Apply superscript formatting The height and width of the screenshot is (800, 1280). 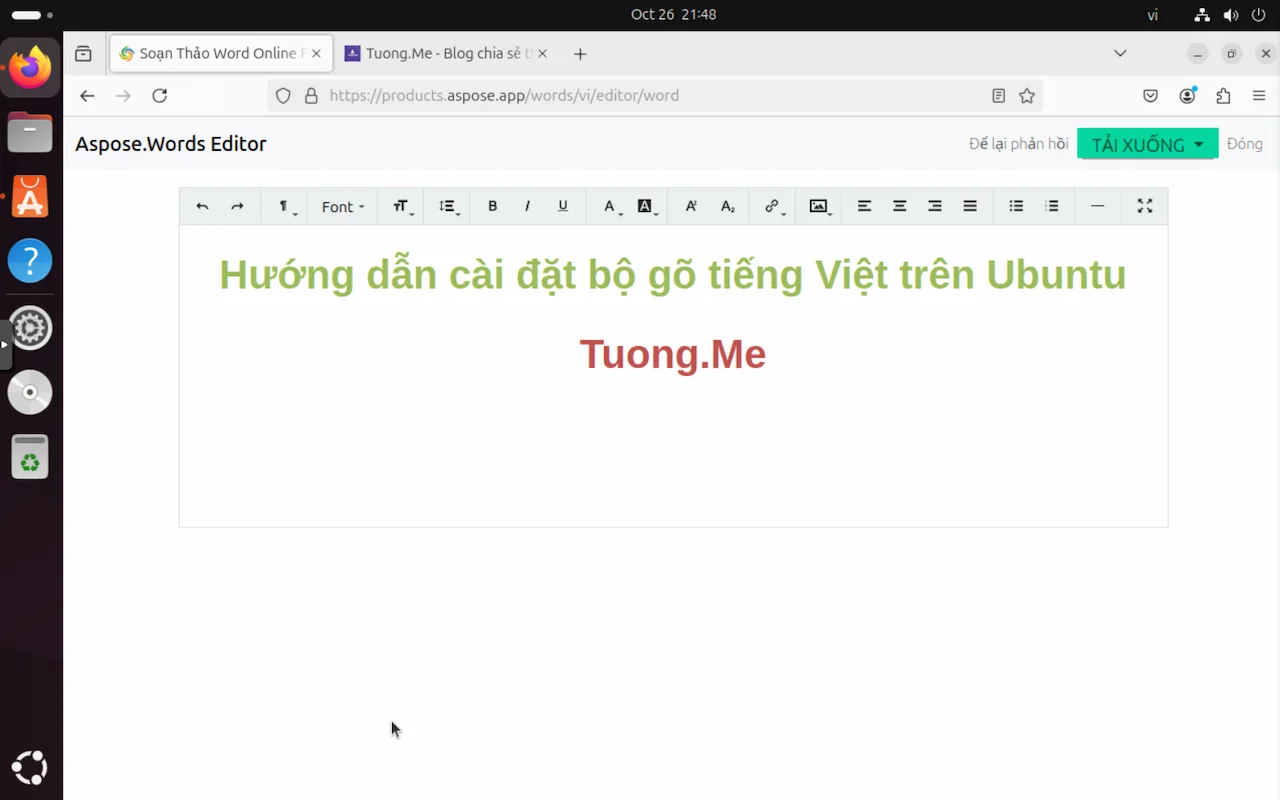tap(691, 206)
